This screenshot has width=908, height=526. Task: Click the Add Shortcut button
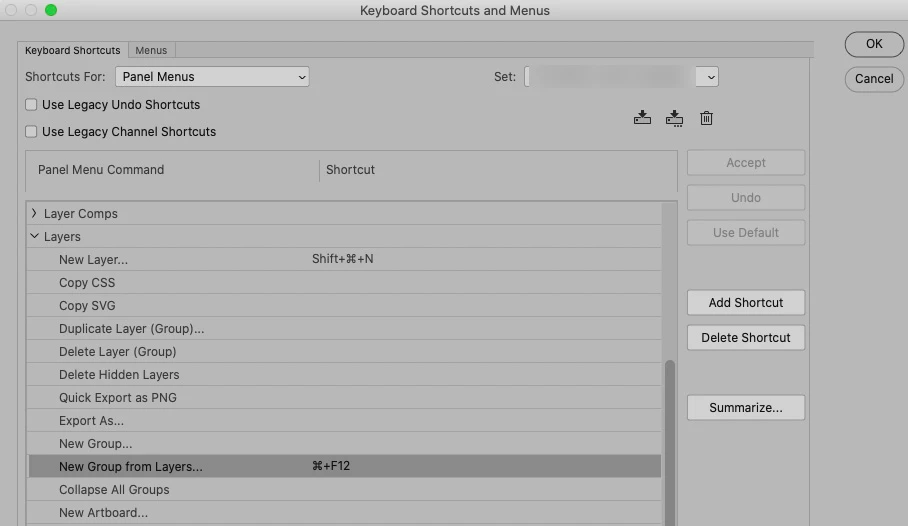746,302
